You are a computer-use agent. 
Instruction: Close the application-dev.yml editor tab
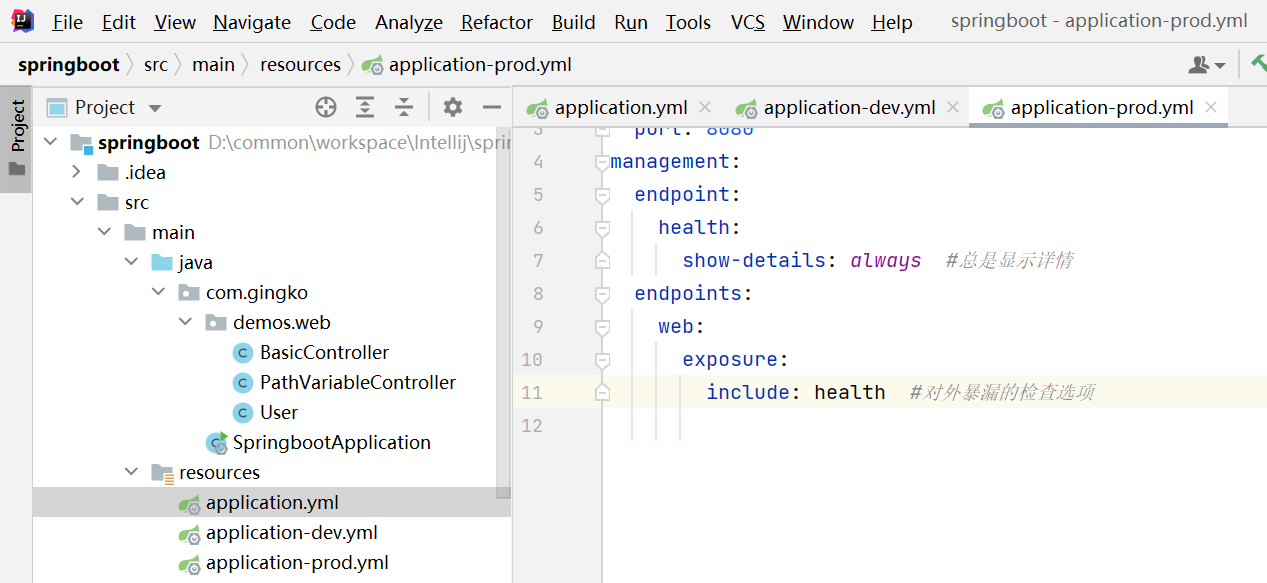pyautogui.click(x=952, y=107)
